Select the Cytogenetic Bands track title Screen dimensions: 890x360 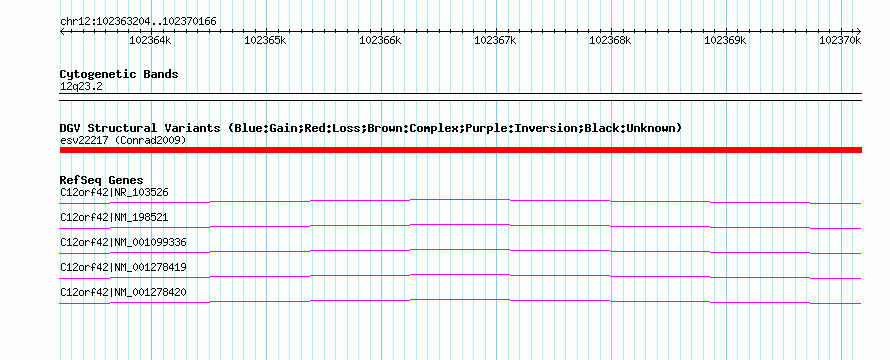pos(119,74)
